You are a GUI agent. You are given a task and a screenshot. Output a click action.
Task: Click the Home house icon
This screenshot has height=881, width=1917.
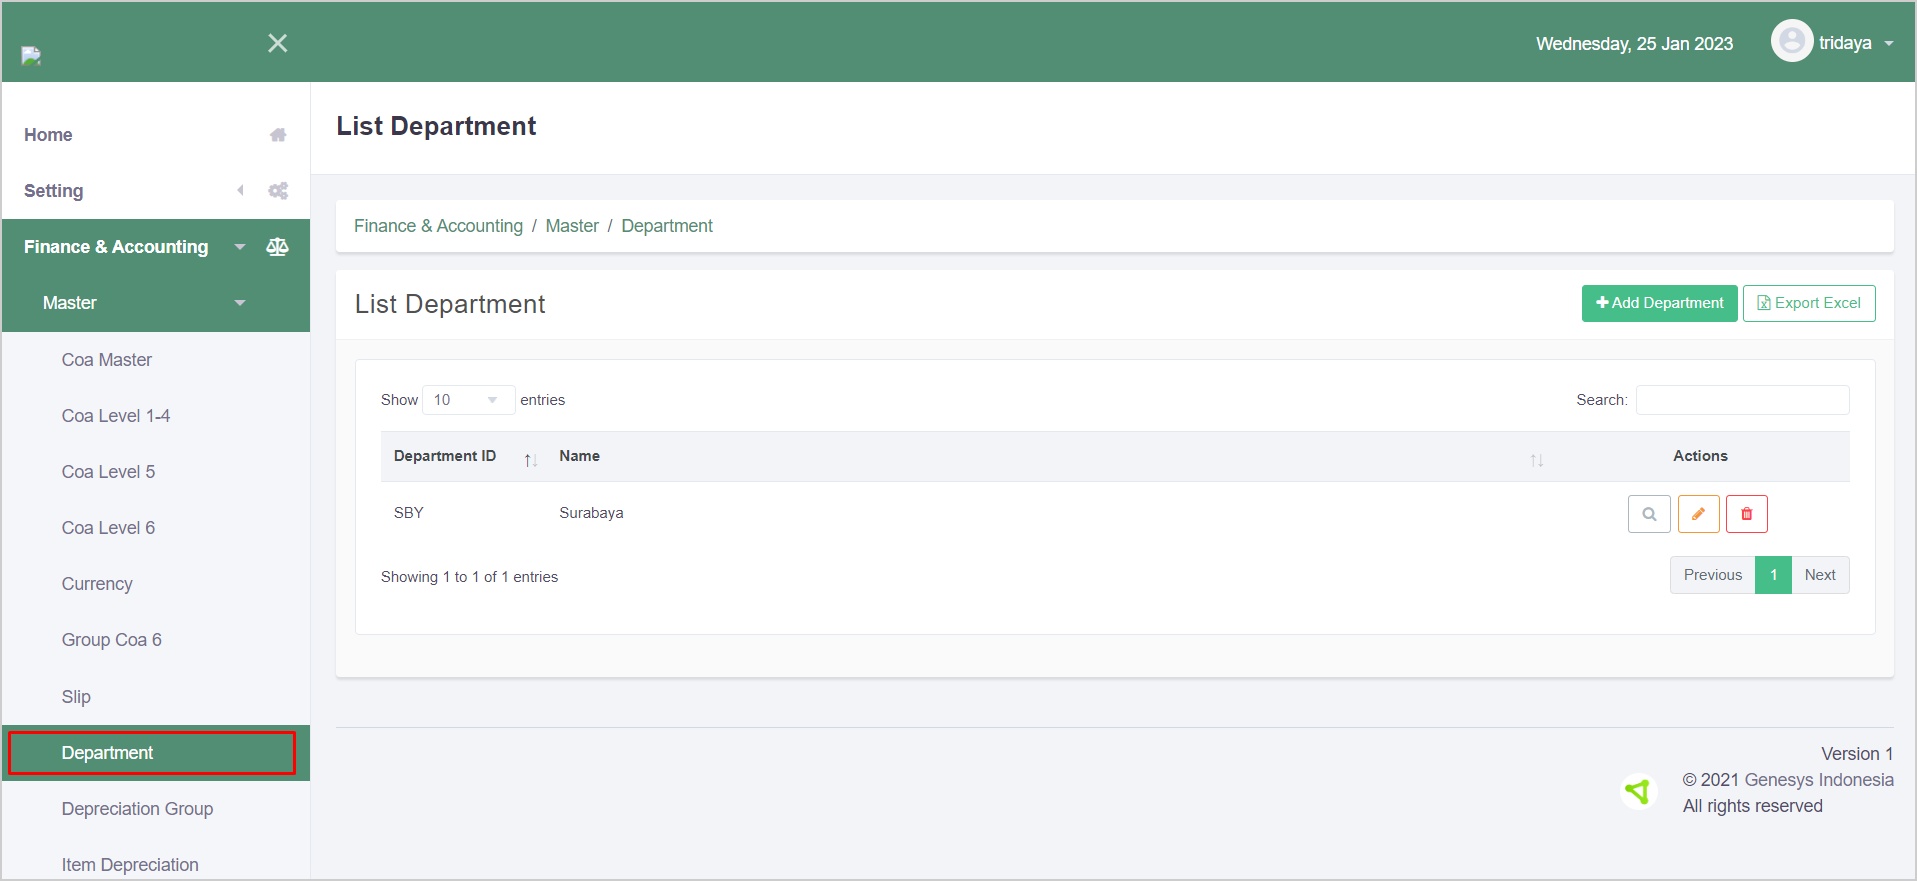(278, 135)
